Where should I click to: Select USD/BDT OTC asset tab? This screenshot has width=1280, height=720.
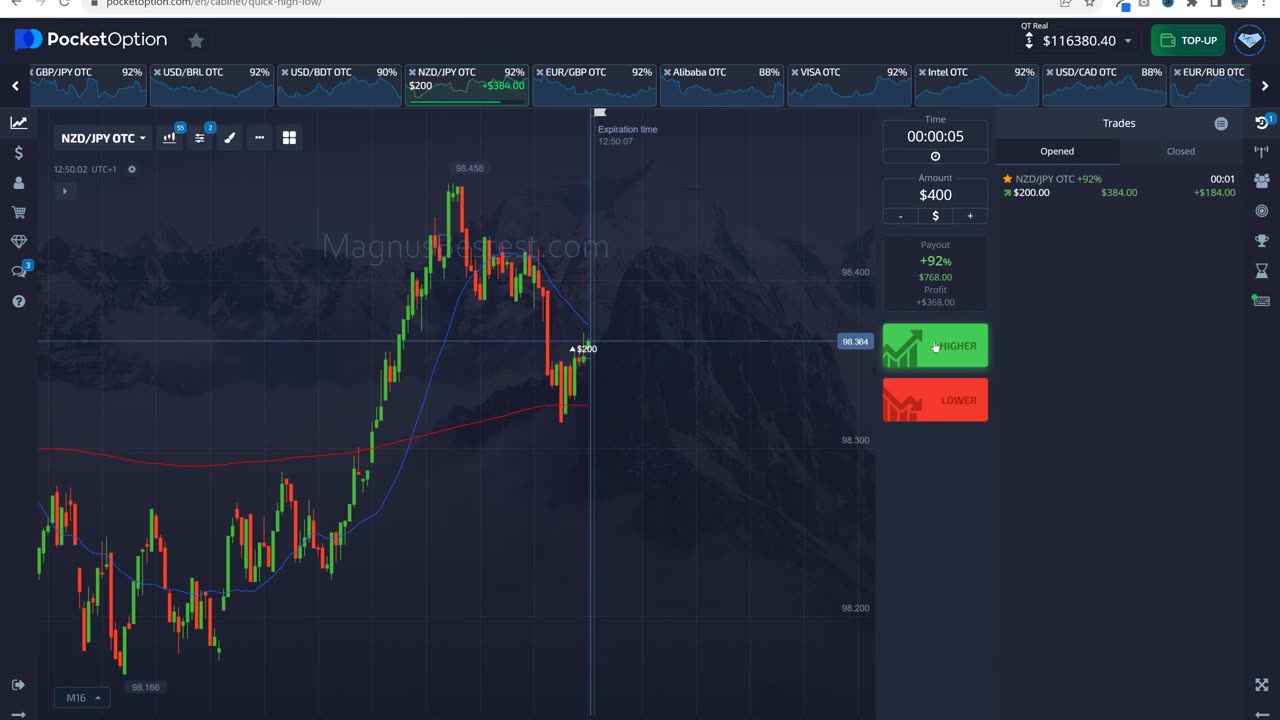pos(340,85)
